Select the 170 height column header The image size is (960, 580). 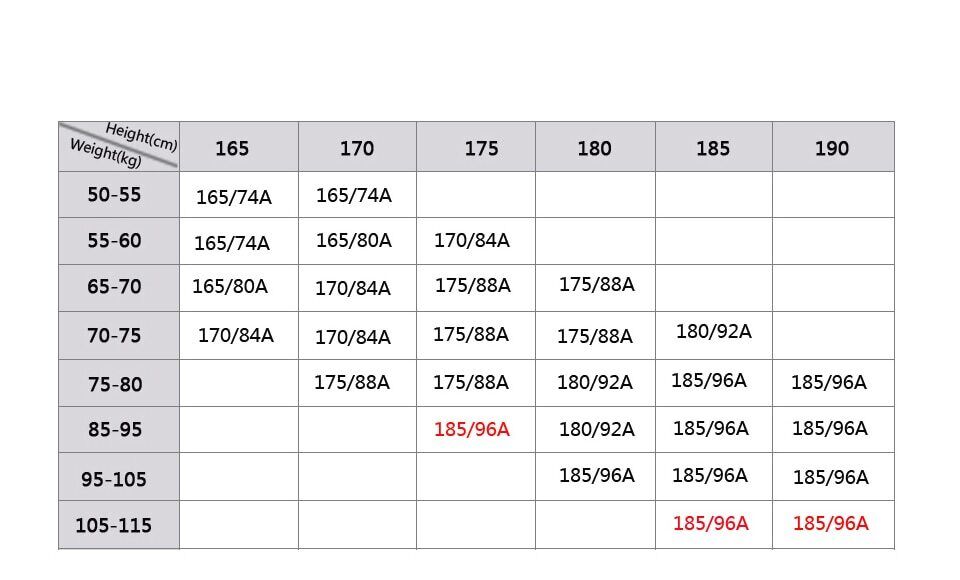358,146
